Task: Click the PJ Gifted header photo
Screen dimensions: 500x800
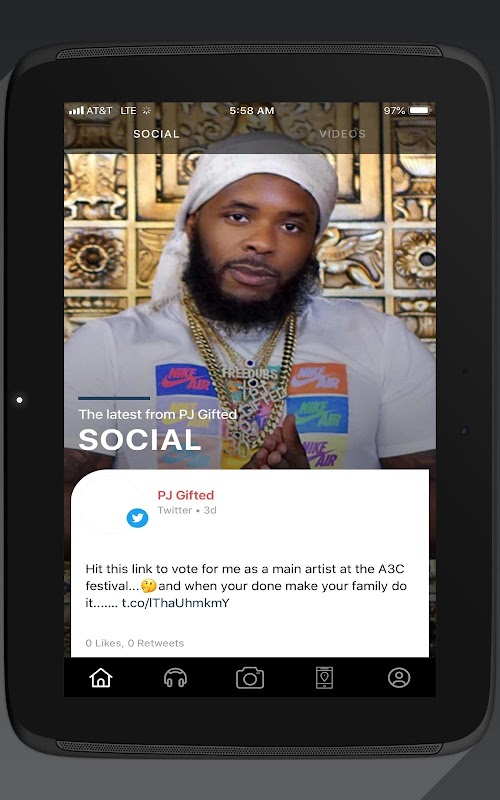Action: pos(250,286)
